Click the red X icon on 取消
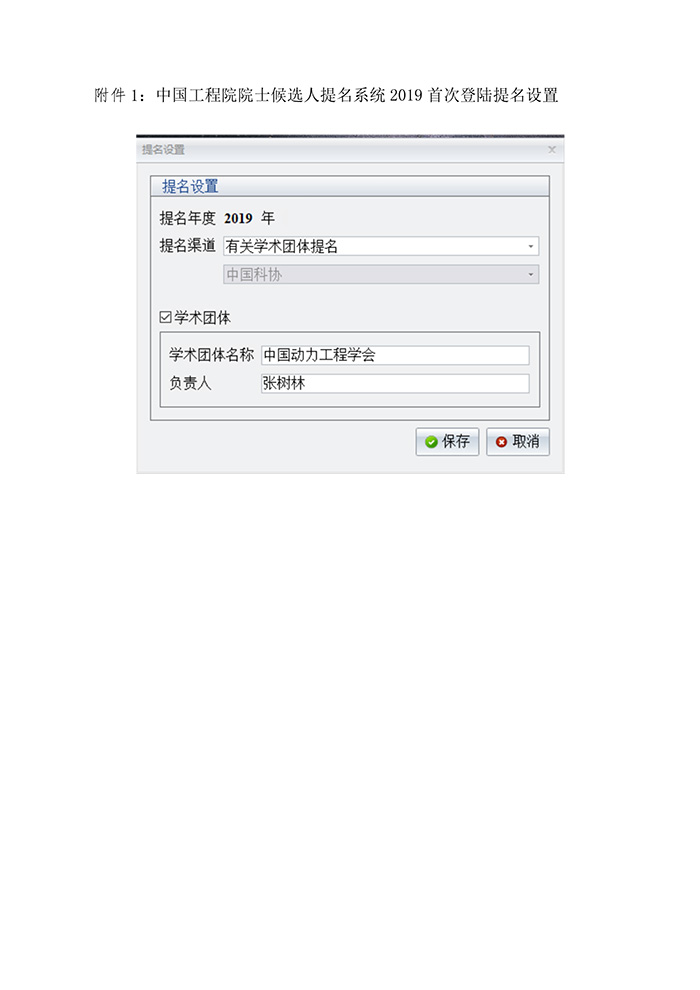Viewport: 700px width, 990px height. coord(501,442)
